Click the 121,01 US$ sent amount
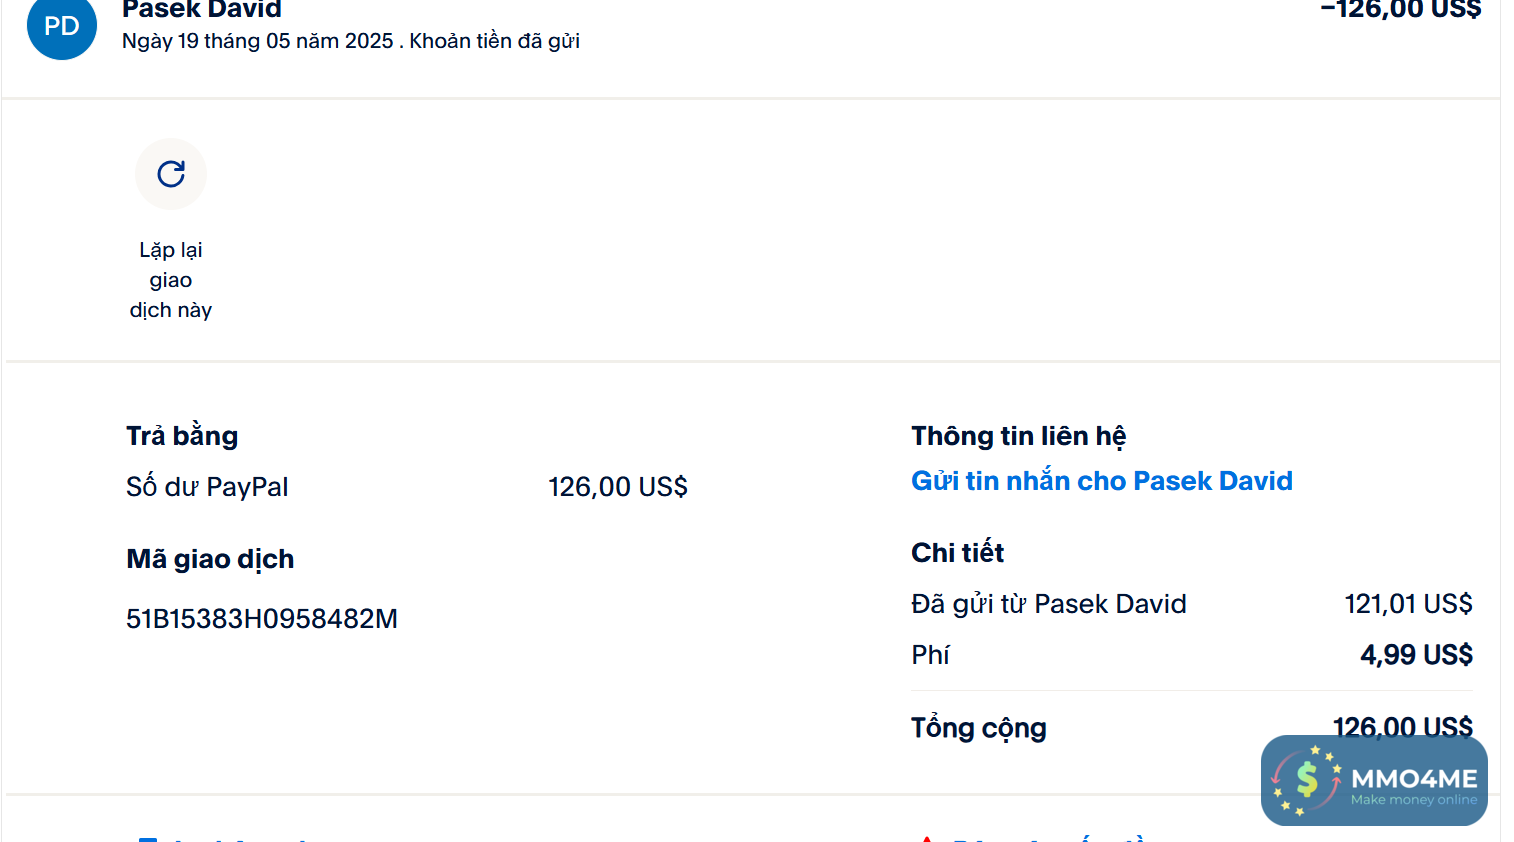The width and height of the screenshot is (1514, 842). (1408, 604)
